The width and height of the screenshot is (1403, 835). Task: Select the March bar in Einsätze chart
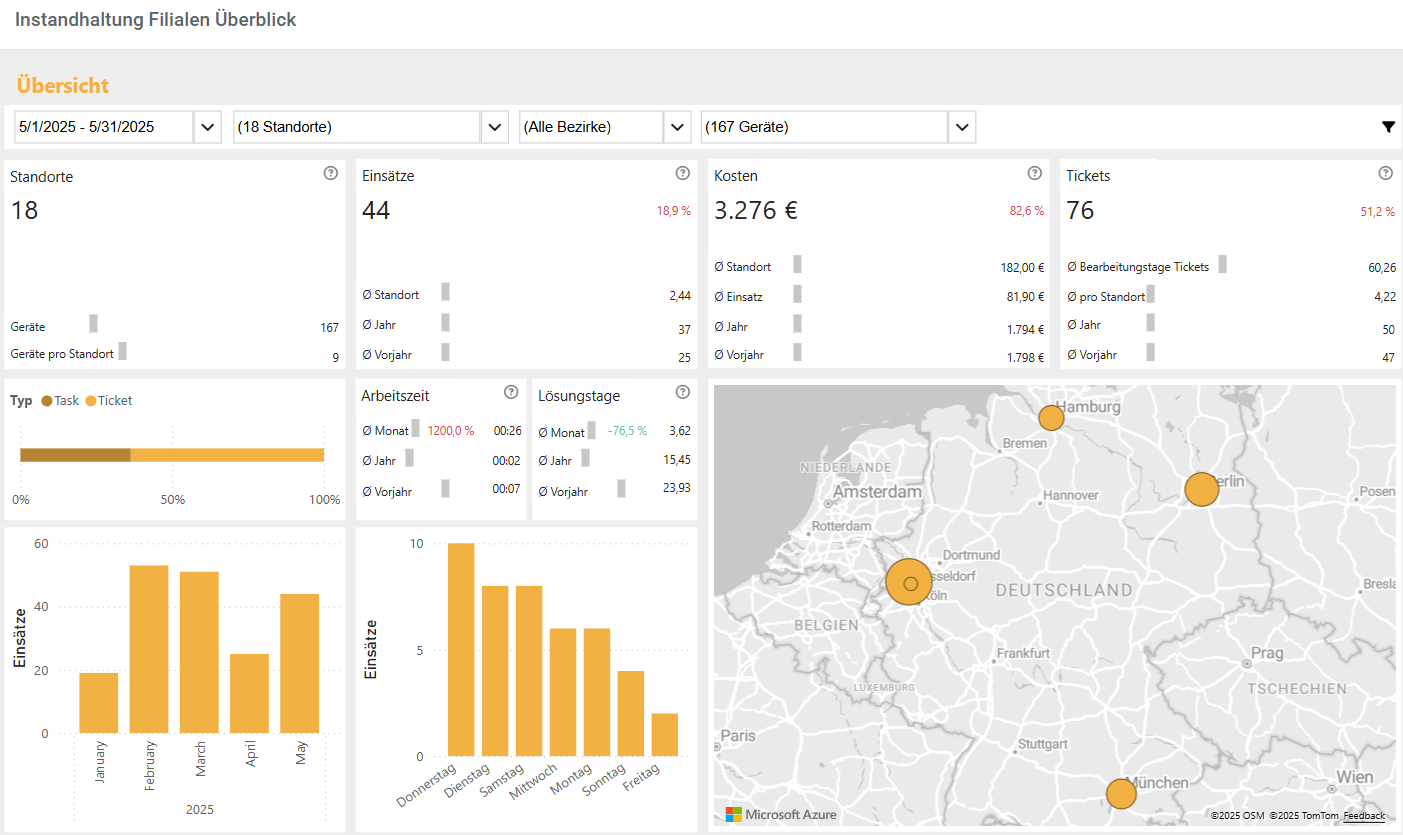tap(199, 652)
